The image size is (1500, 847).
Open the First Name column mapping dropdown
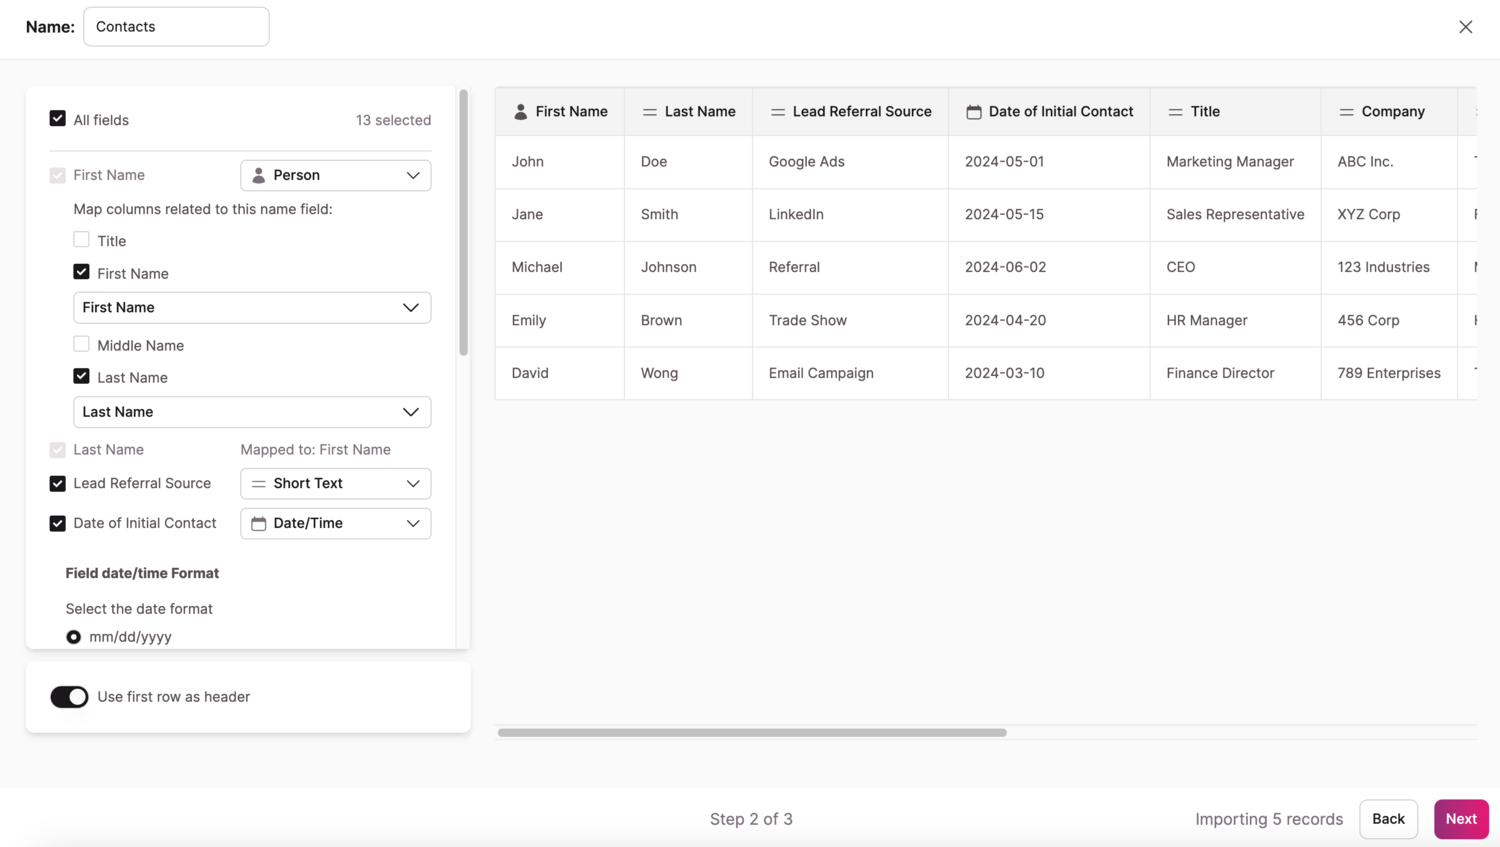[251, 308]
